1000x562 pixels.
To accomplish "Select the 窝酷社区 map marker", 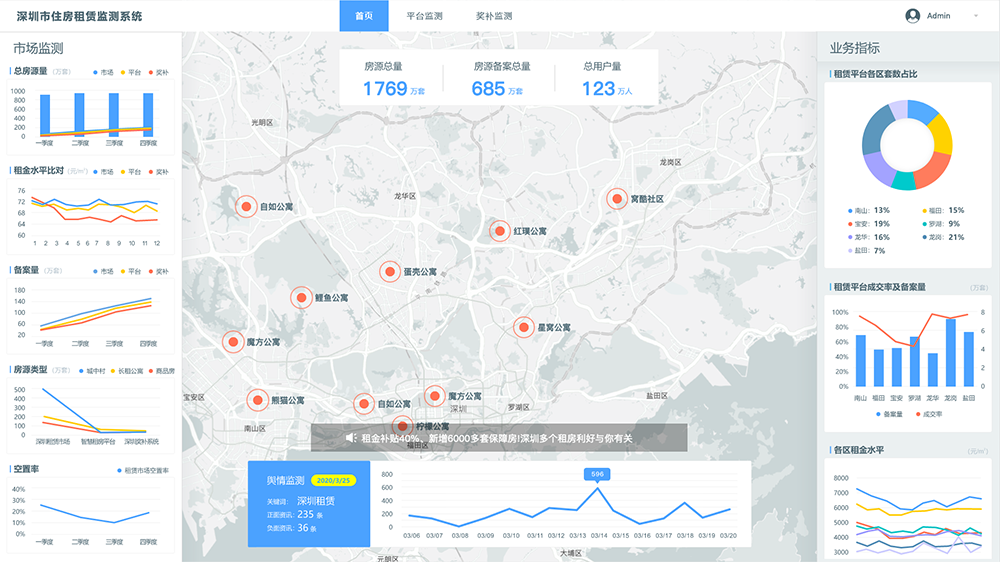I will coord(617,199).
